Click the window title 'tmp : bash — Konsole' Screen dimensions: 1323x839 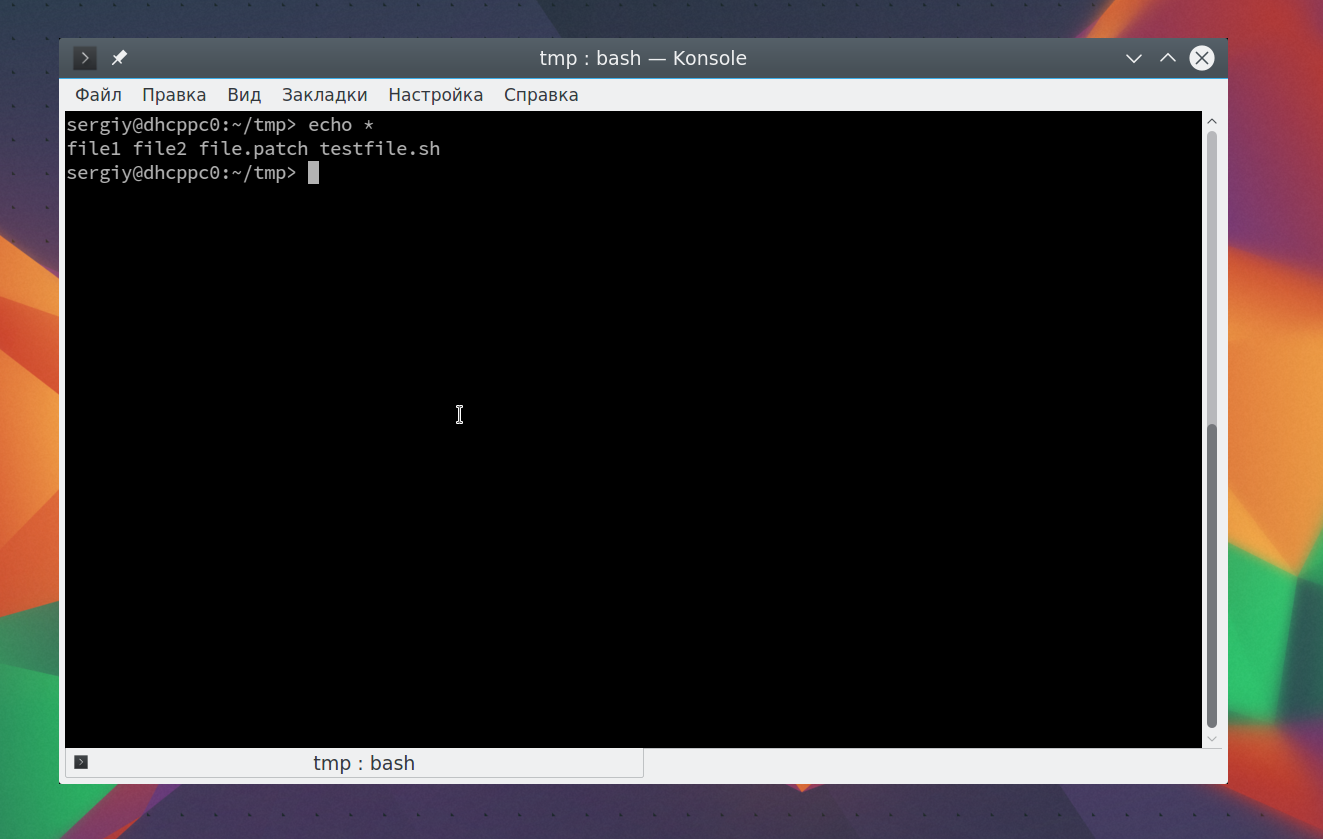(x=643, y=58)
